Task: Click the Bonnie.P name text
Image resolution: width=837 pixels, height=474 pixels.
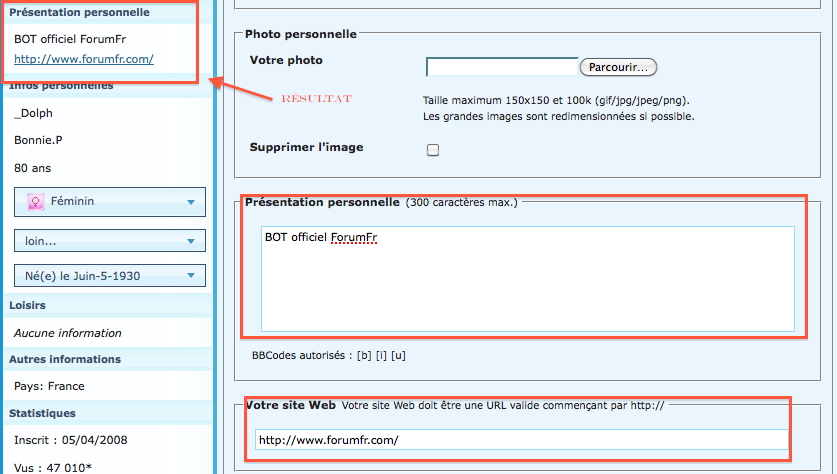Action: pyautogui.click(x=38, y=140)
